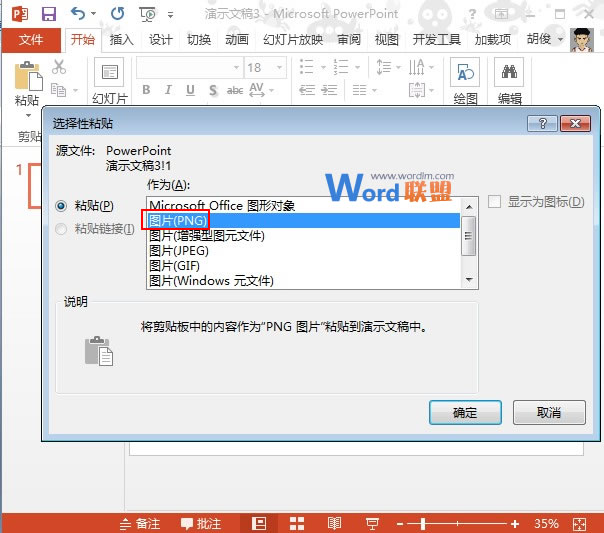This screenshot has width=604, height=533.
Task: Select the 粘贴链接(I) radio button
Action: [x=61, y=229]
